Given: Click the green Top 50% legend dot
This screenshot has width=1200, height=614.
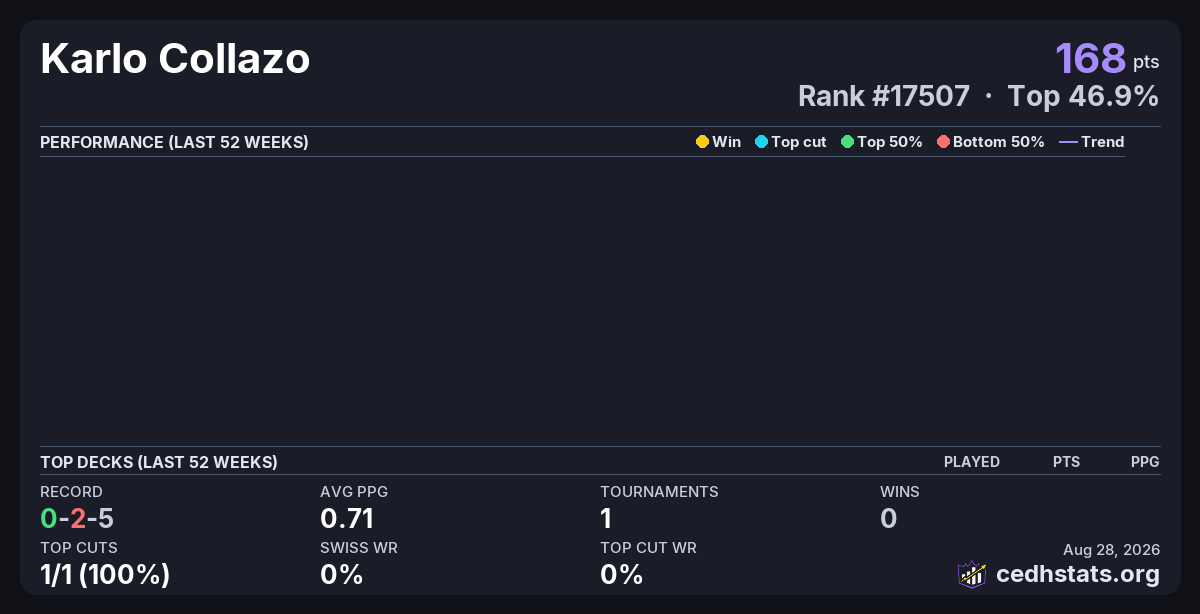Looking at the screenshot, I should click(x=847, y=142).
